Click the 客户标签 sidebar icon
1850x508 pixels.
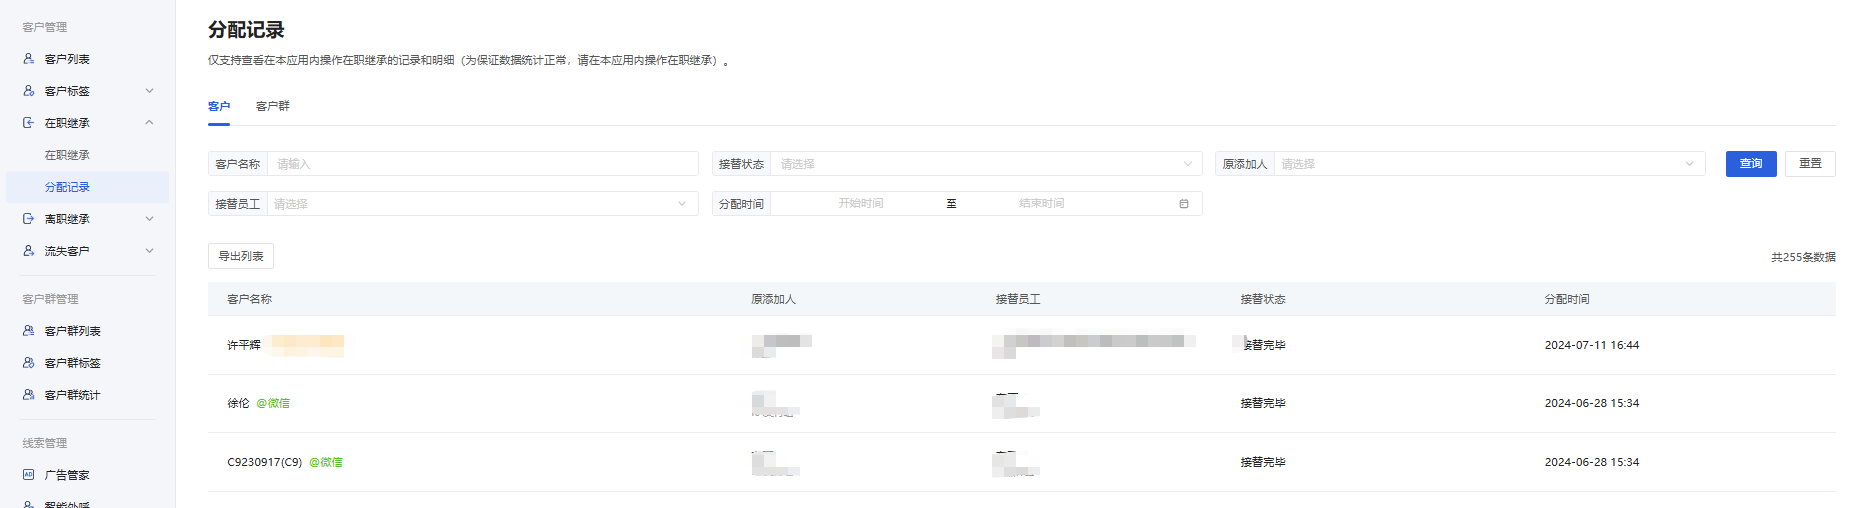[x=29, y=91]
